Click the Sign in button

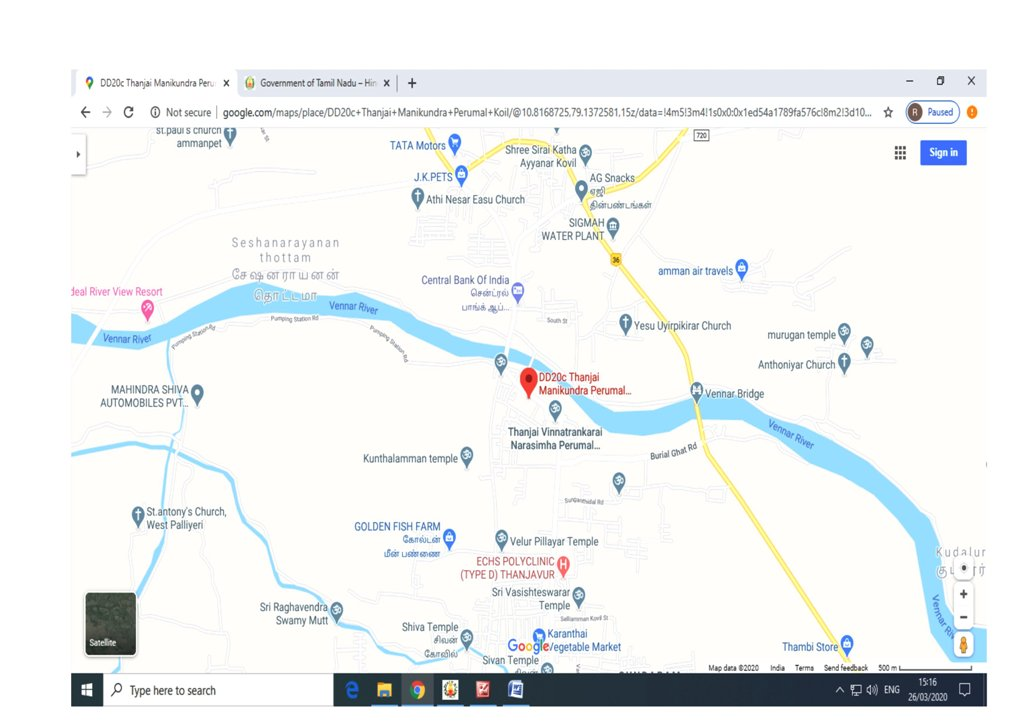click(x=943, y=152)
